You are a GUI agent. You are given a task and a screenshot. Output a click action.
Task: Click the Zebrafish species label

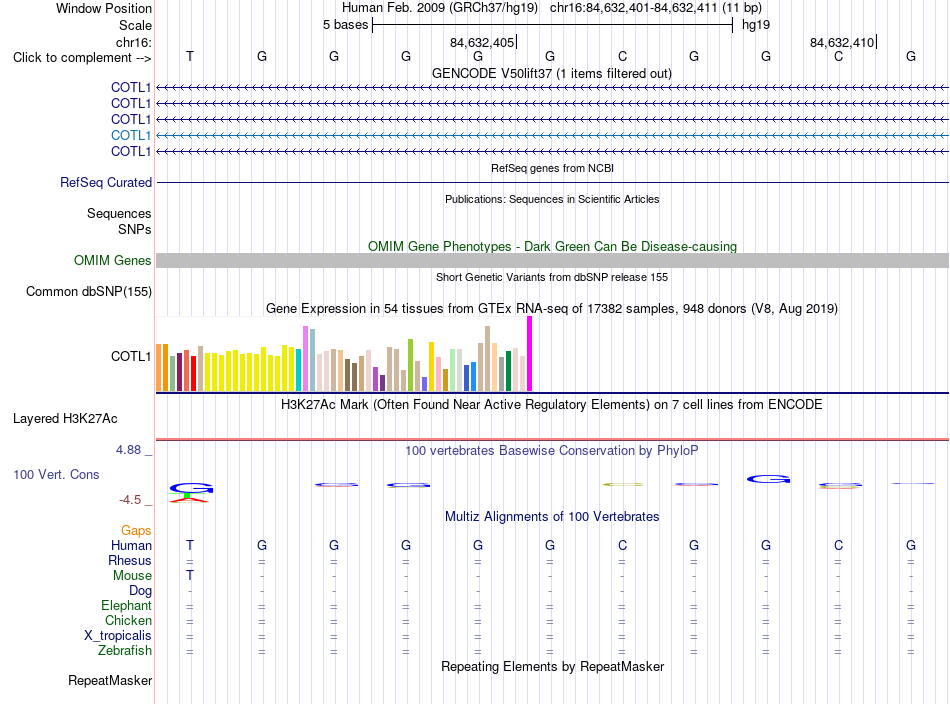click(x=125, y=650)
